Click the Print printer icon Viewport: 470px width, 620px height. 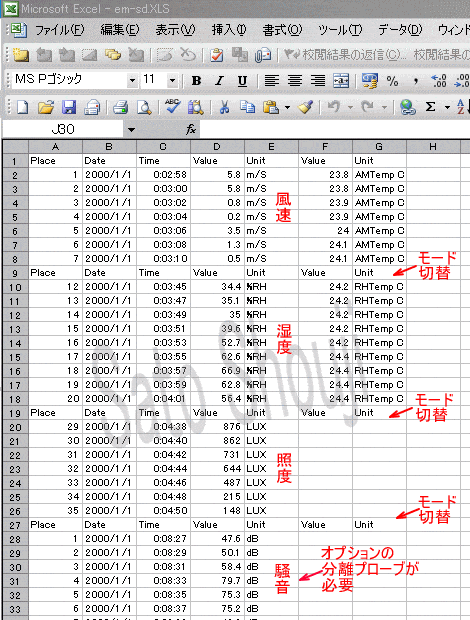[121, 107]
